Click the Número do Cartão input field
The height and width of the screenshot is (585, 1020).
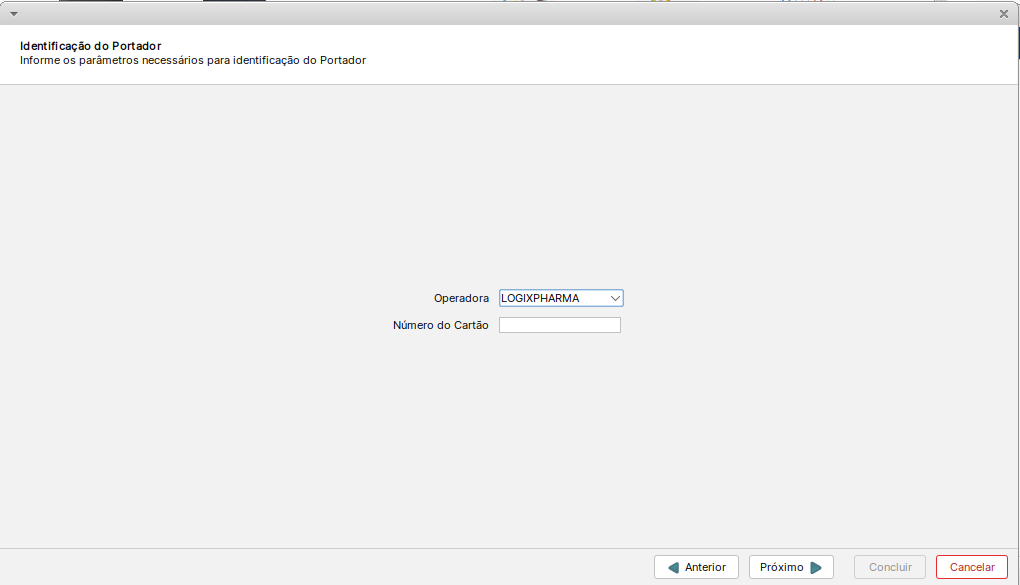pos(559,325)
